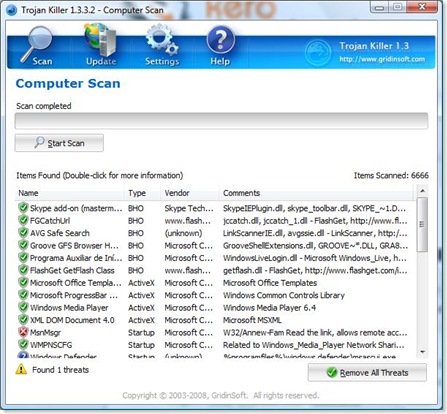447x414 pixels.
Task: Click the green shield icon for Skype add-on
Action: point(23,208)
